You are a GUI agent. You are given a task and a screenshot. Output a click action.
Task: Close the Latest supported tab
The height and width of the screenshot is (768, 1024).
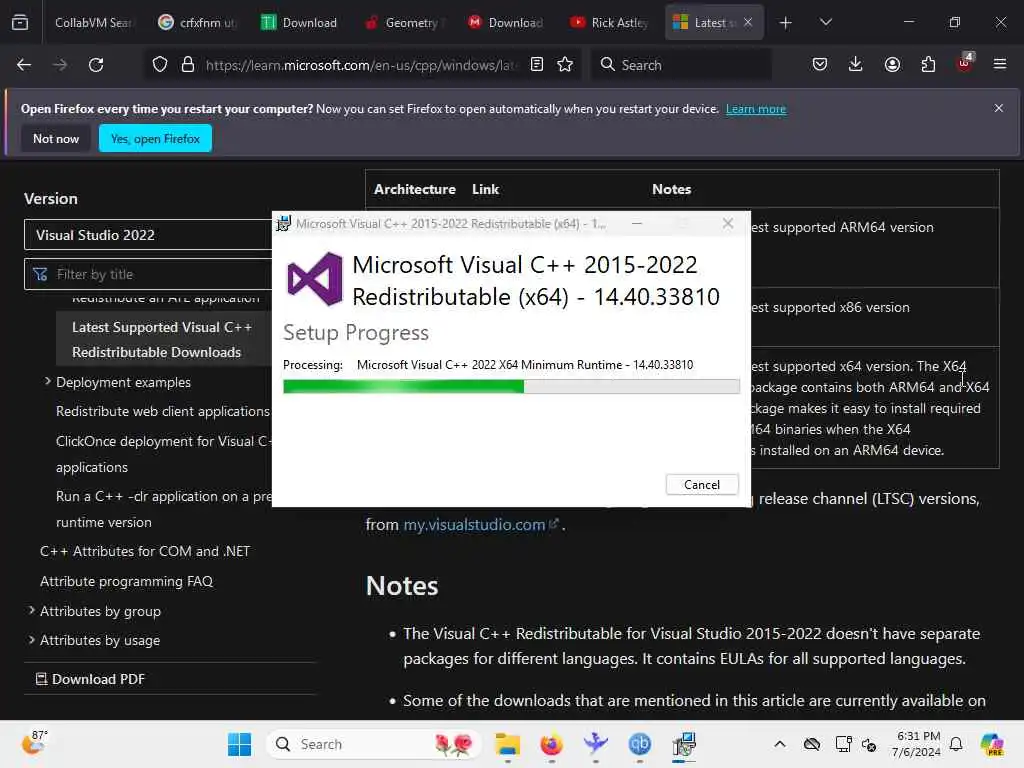748,23
